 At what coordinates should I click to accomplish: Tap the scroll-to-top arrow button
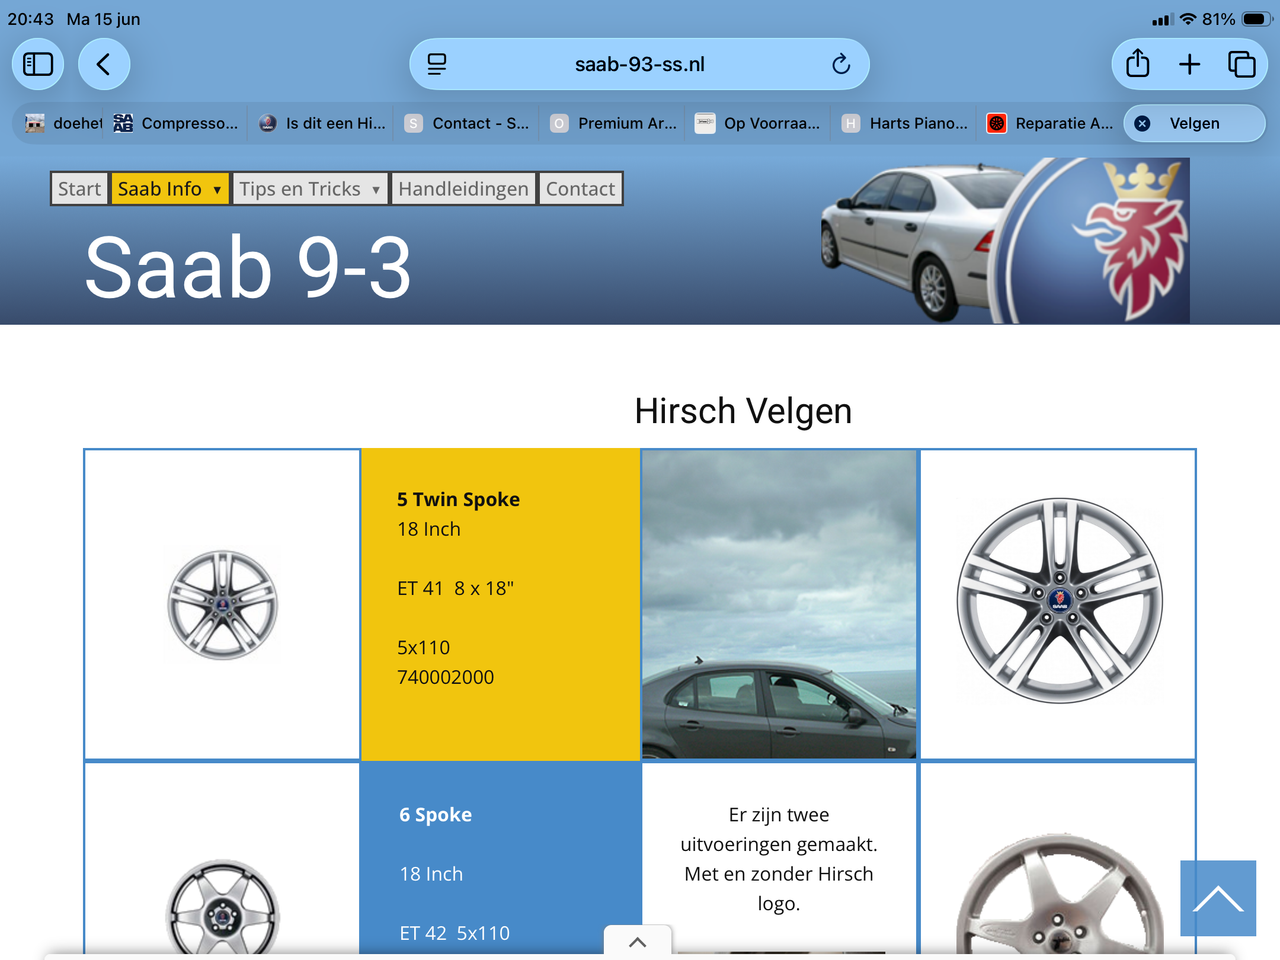tap(1218, 898)
